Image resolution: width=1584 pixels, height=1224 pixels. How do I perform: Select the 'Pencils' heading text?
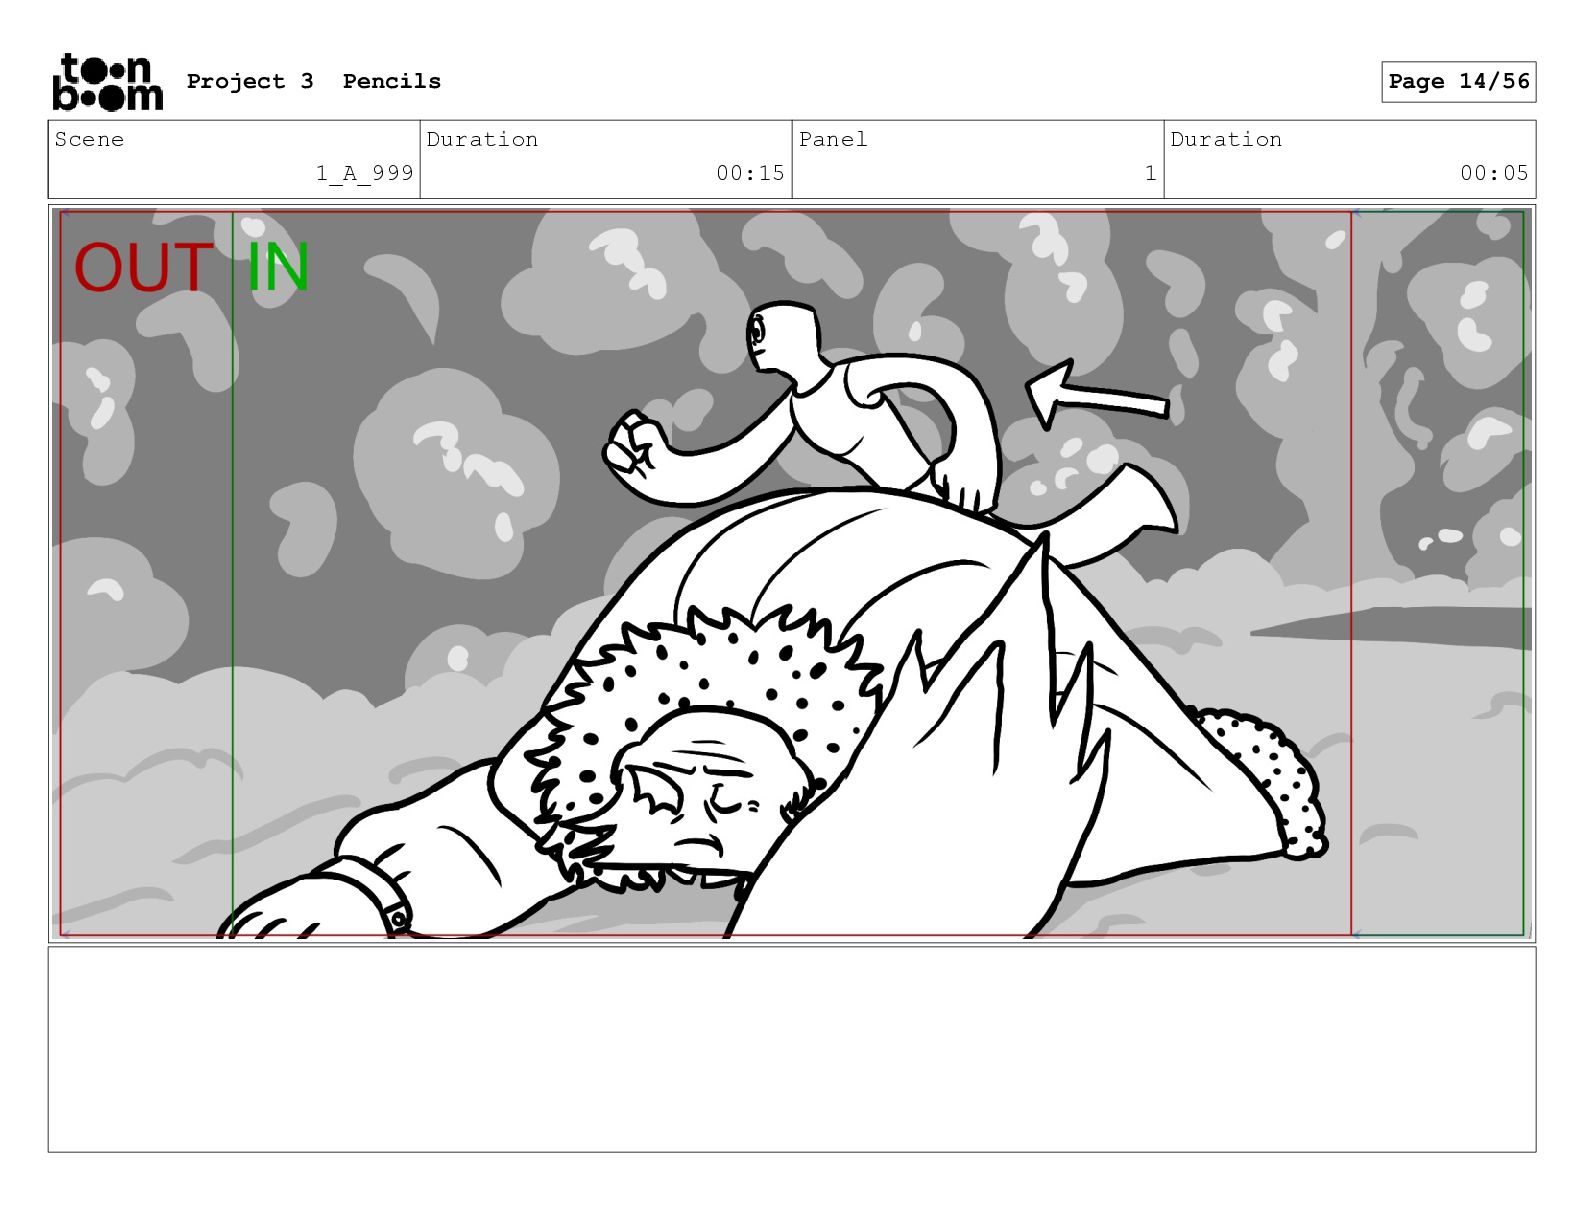pos(392,81)
